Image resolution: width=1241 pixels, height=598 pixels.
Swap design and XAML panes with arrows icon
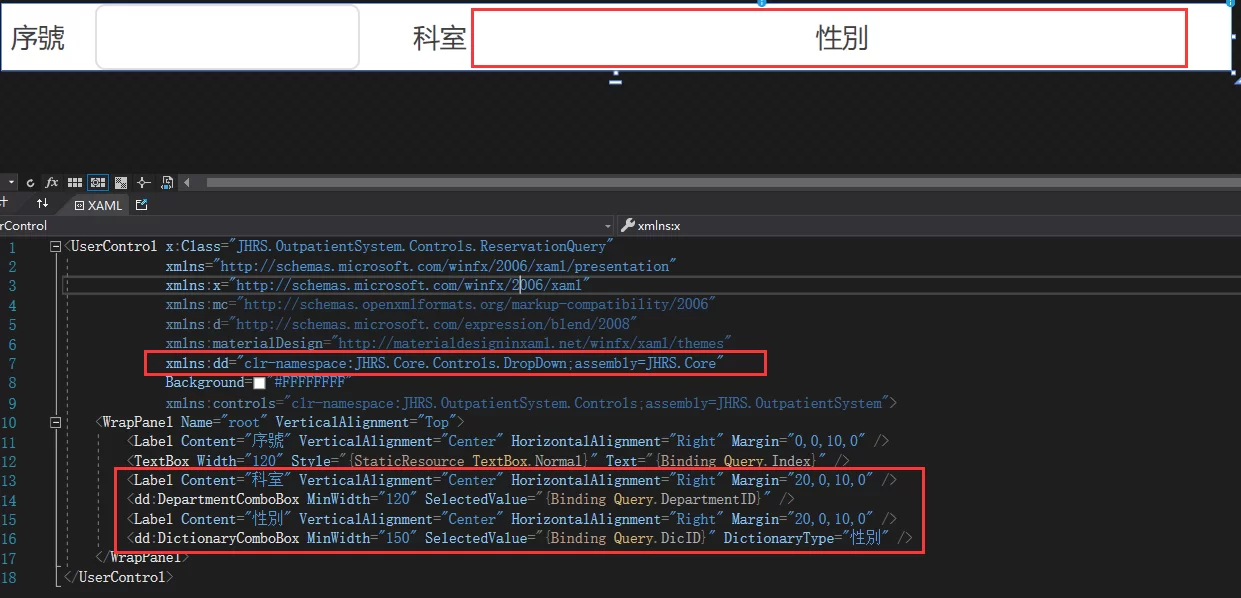[x=41, y=203]
